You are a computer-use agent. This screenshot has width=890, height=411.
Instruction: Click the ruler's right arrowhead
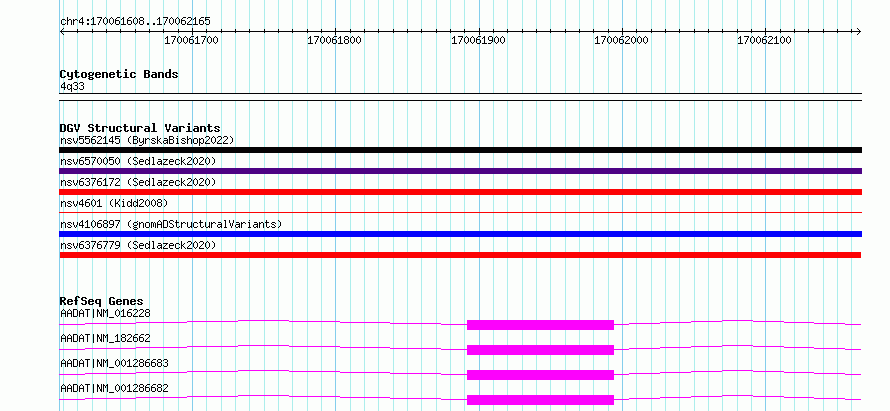pyautogui.click(x=858, y=32)
